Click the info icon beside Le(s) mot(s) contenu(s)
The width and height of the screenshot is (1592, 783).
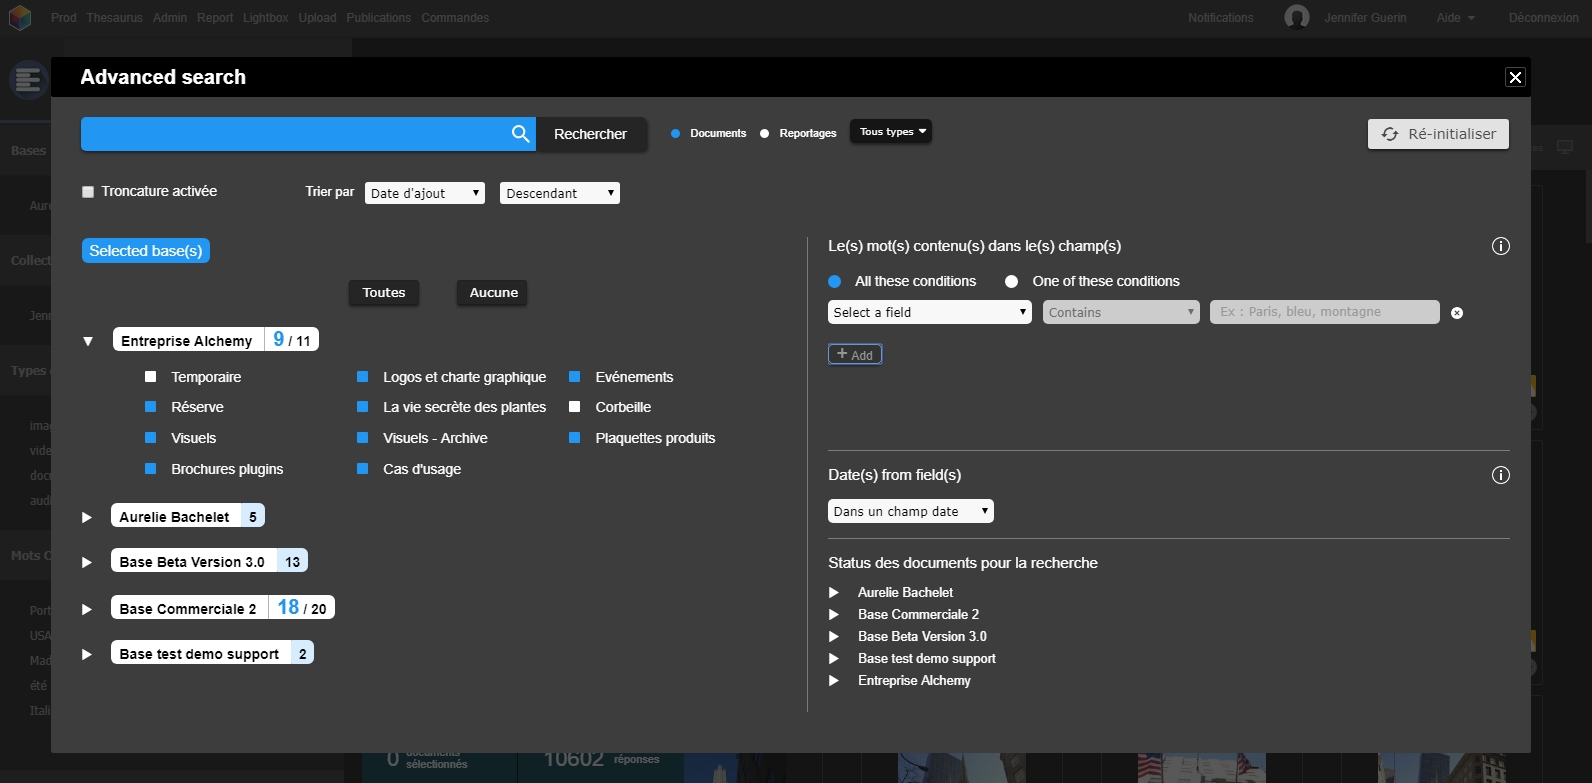(1500, 246)
